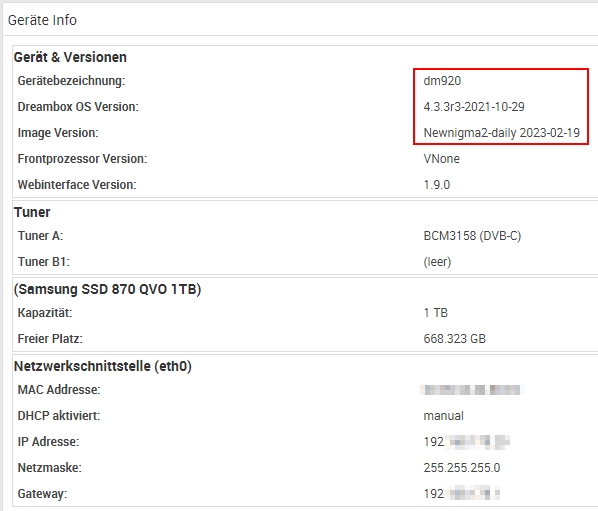Select the Frontprozessor Version value VNone
Image resolution: width=598 pixels, height=511 pixels.
pyautogui.click(x=441, y=159)
